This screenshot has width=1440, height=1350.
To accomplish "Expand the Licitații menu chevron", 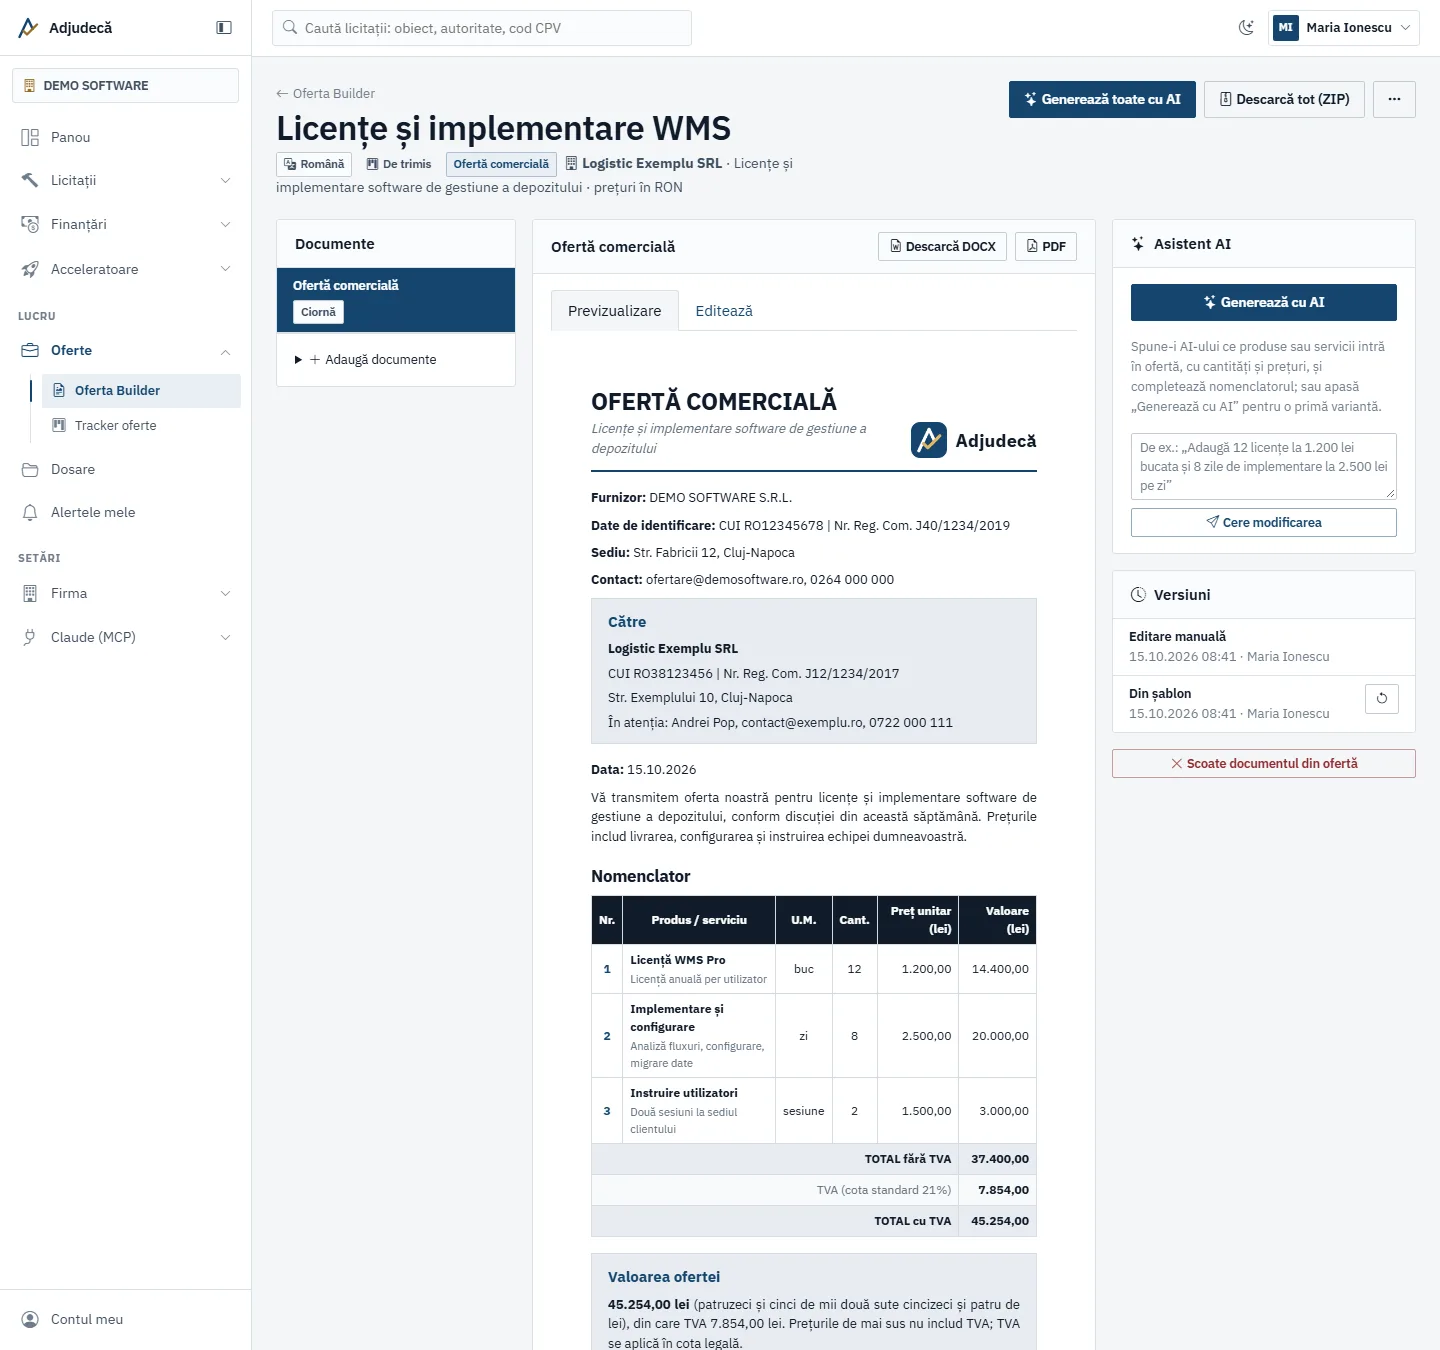I will [x=225, y=180].
